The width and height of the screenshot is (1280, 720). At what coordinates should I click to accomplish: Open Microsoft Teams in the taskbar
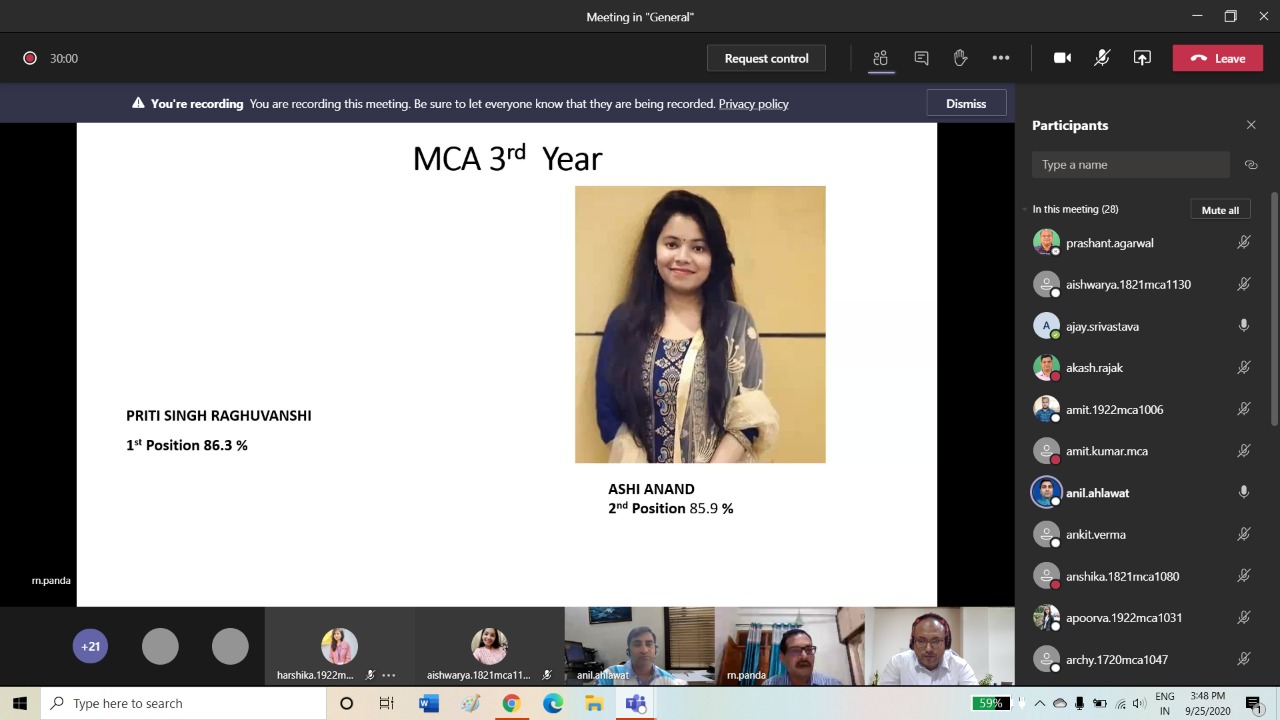click(x=635, y=703)
